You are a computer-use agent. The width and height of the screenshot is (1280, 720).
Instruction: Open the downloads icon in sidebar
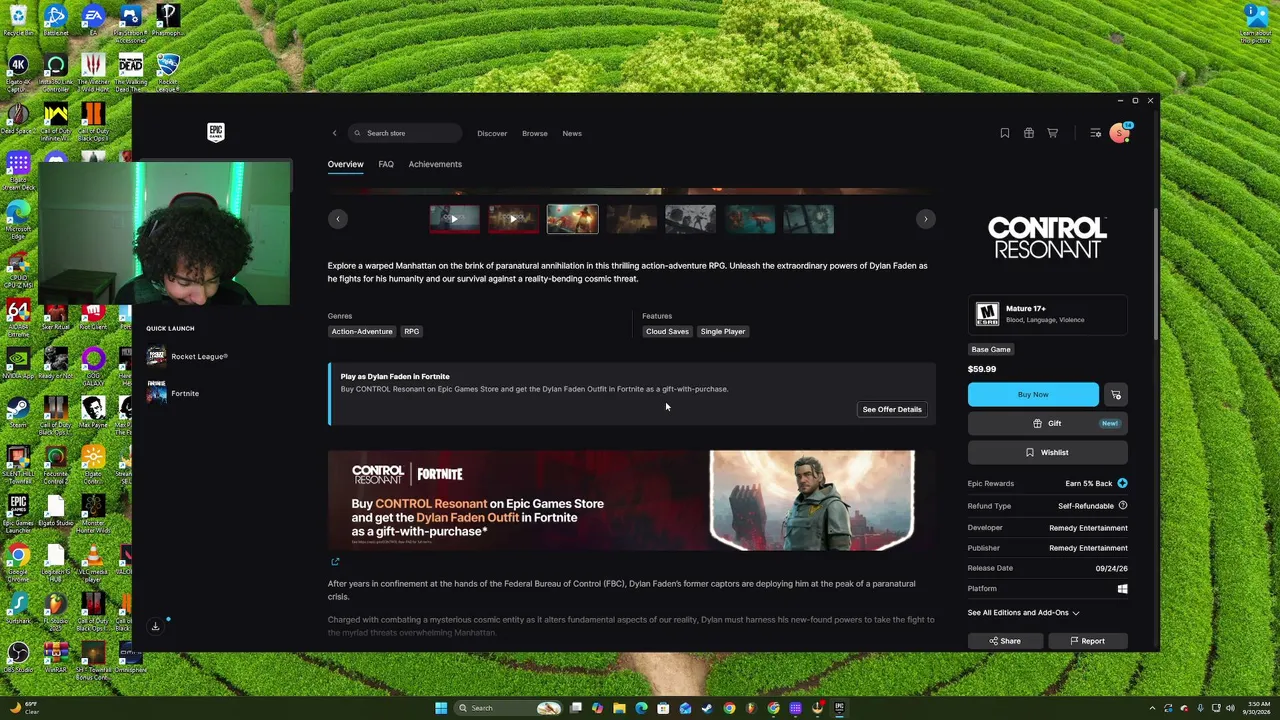click(155, 627)
